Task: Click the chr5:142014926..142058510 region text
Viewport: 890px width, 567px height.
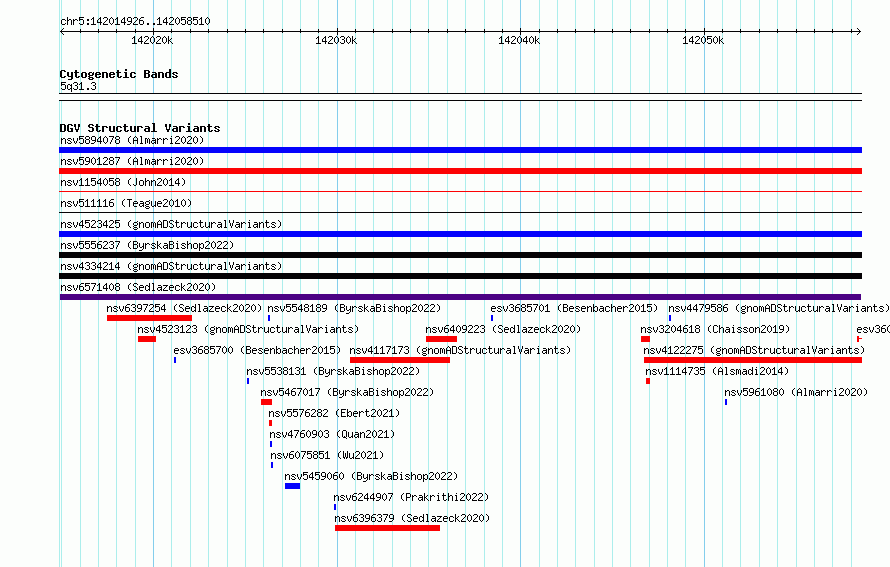Action: (x=135, y=21)
